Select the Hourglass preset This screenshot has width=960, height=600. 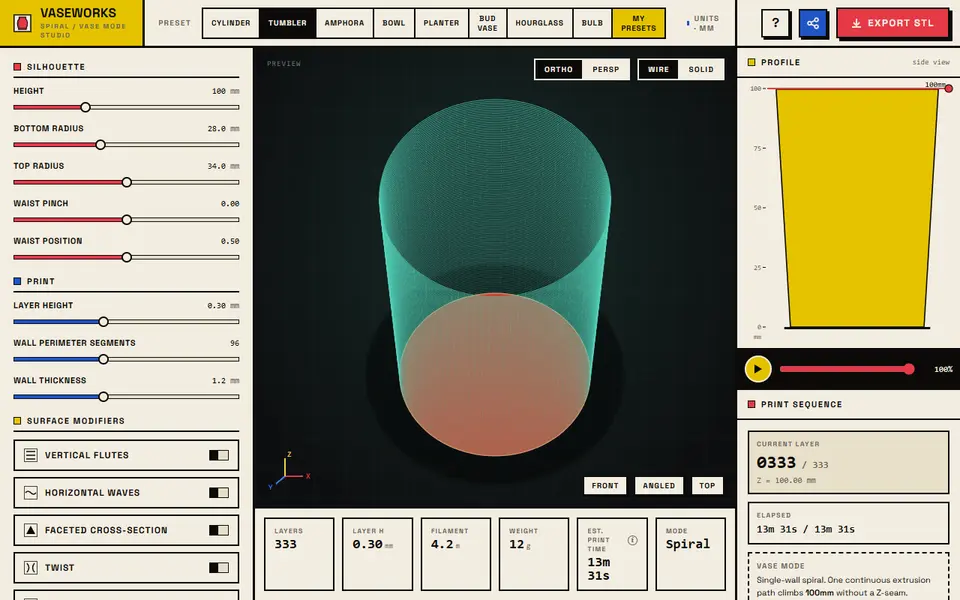click(x=539, y=23)
